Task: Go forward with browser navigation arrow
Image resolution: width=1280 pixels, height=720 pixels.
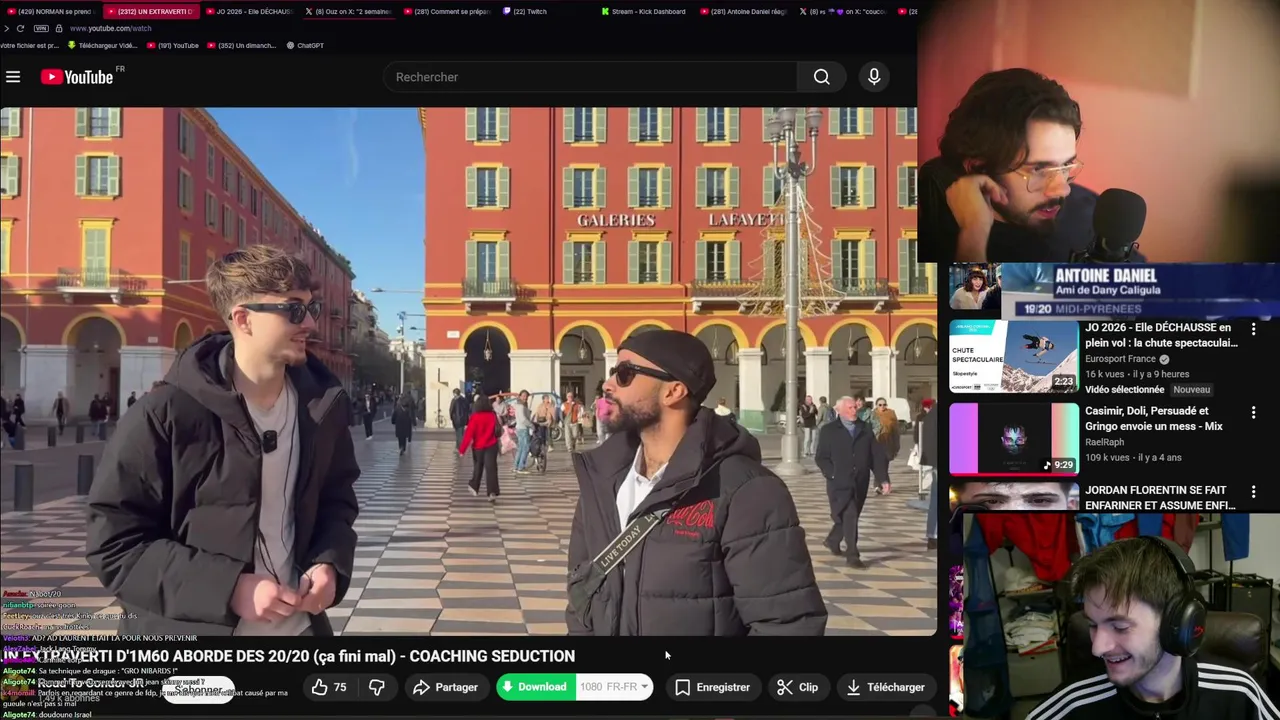Action: [6, 28]
